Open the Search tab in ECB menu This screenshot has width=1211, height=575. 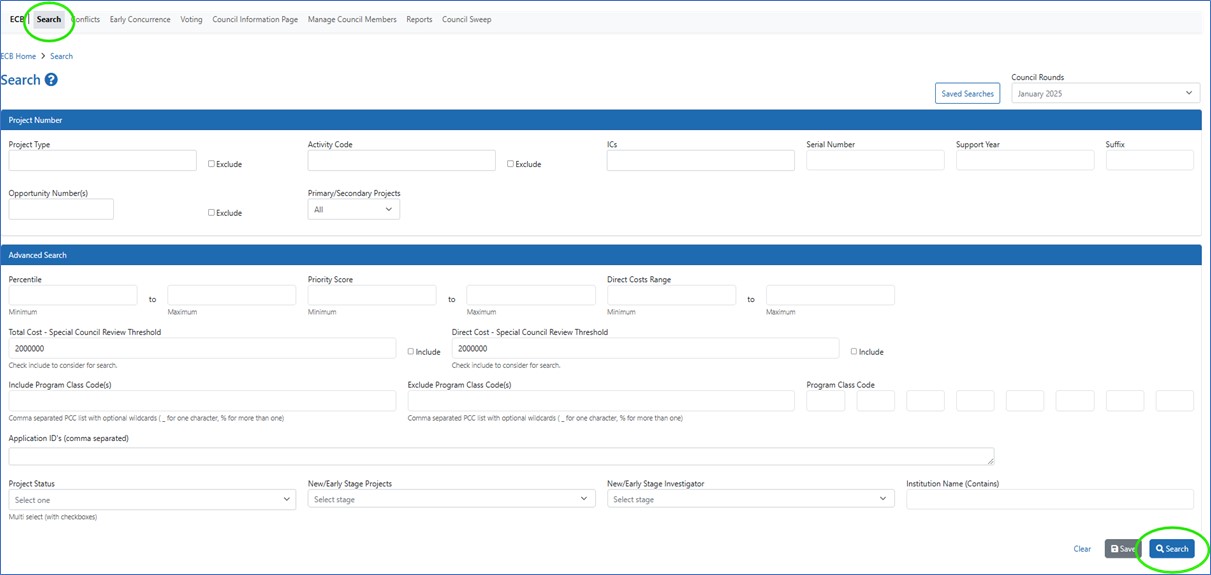tap(49, 20)
